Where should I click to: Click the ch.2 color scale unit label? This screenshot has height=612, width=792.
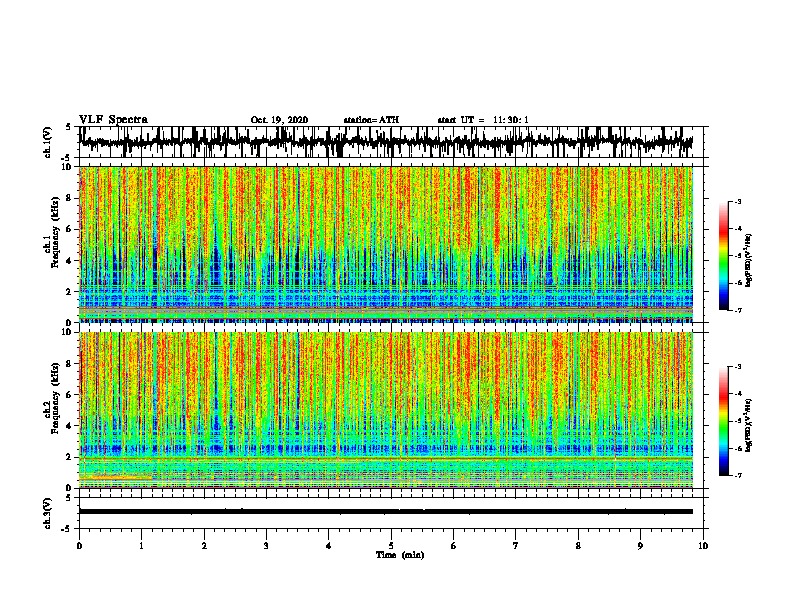[x=749, y=425]
